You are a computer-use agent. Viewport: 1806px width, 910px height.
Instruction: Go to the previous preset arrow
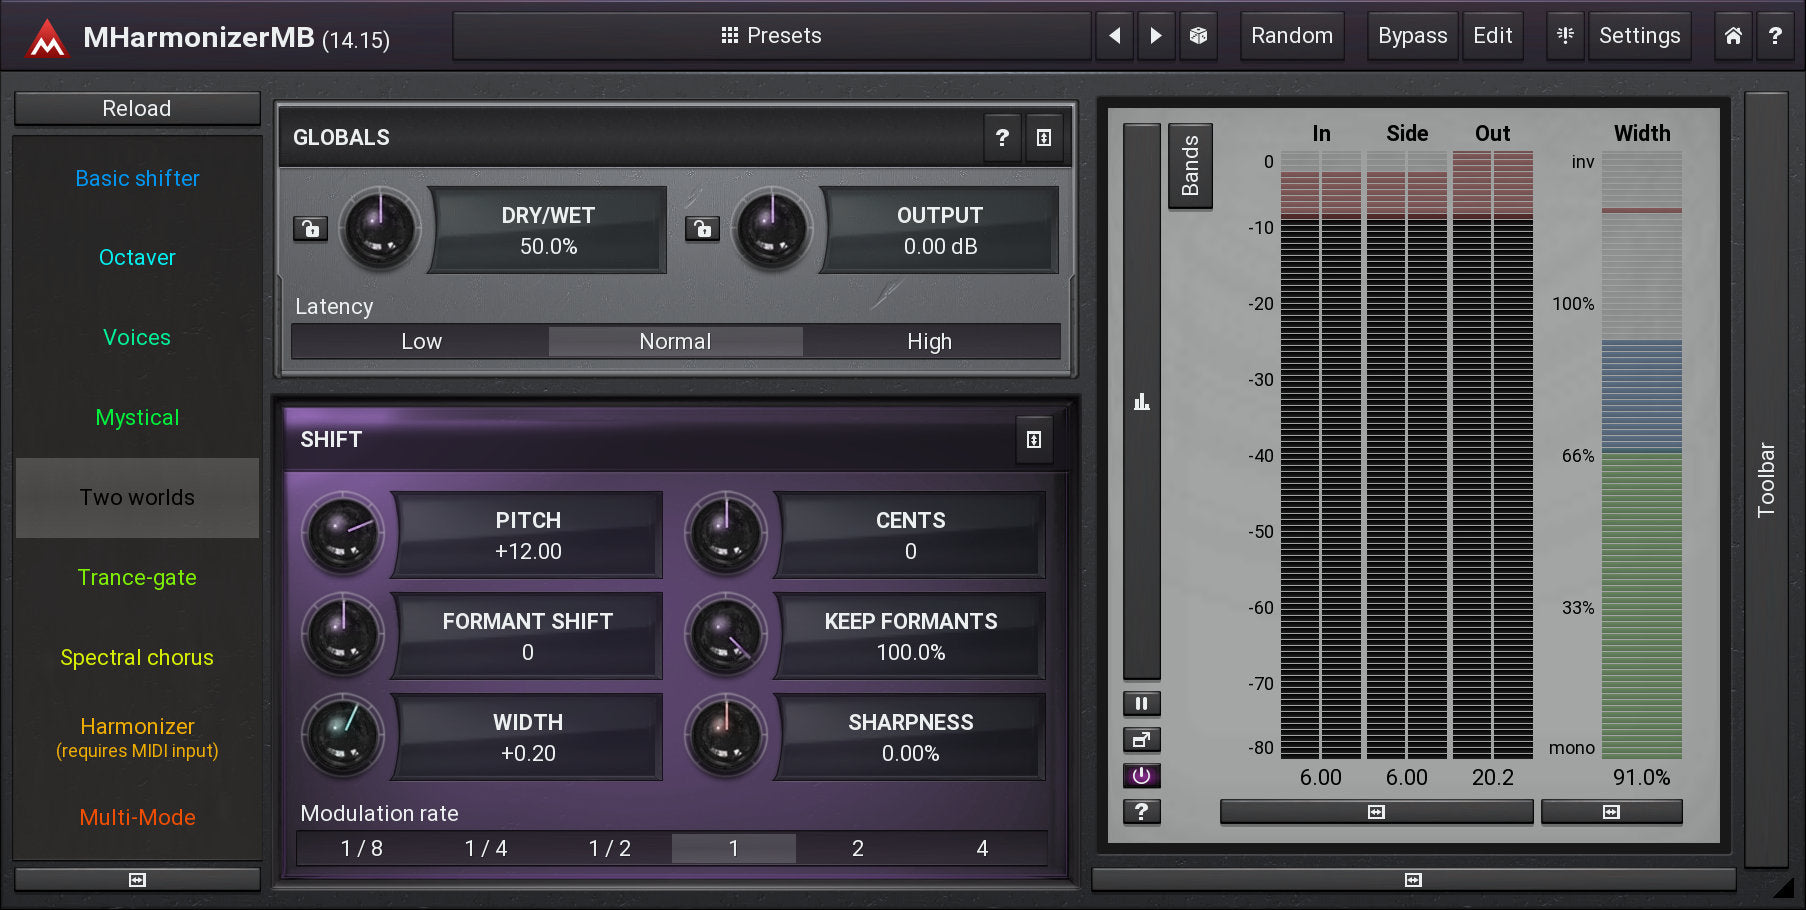(x=1114, y=36)
